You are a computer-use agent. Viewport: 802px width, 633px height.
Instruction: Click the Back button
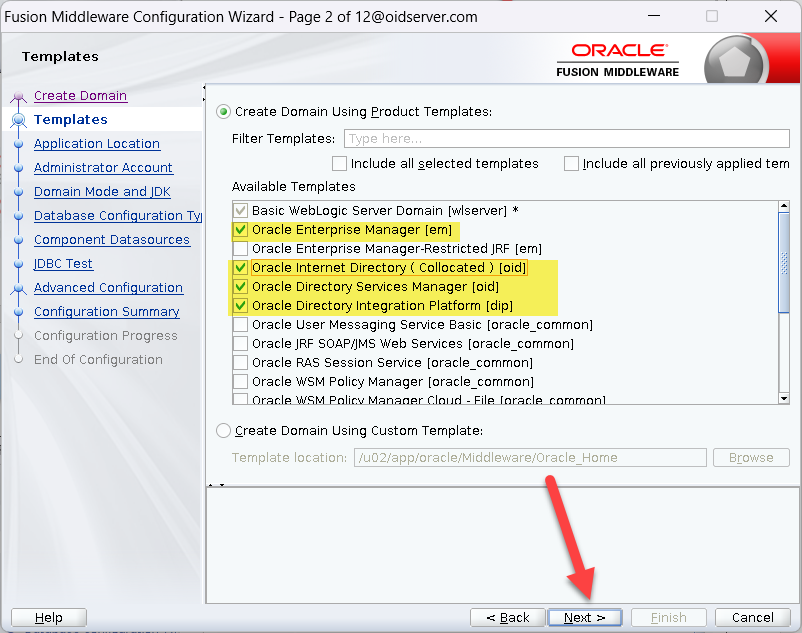pos(506,617)
